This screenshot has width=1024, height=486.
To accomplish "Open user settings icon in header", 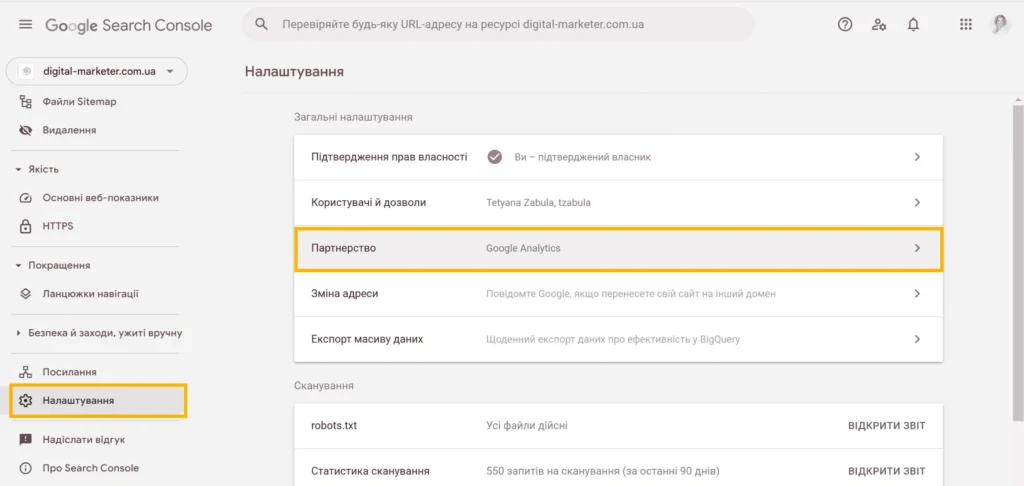I will (x=879, y=25).
